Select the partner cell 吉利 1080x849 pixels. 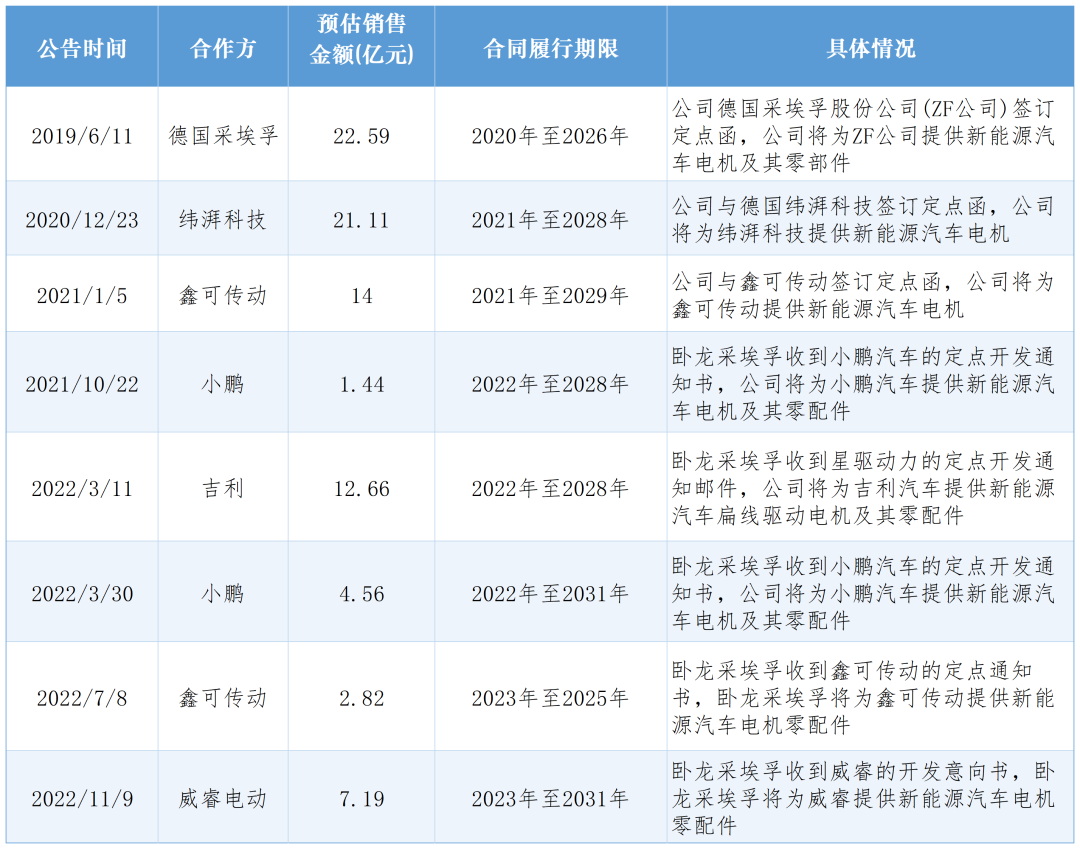tap(223, 489)
